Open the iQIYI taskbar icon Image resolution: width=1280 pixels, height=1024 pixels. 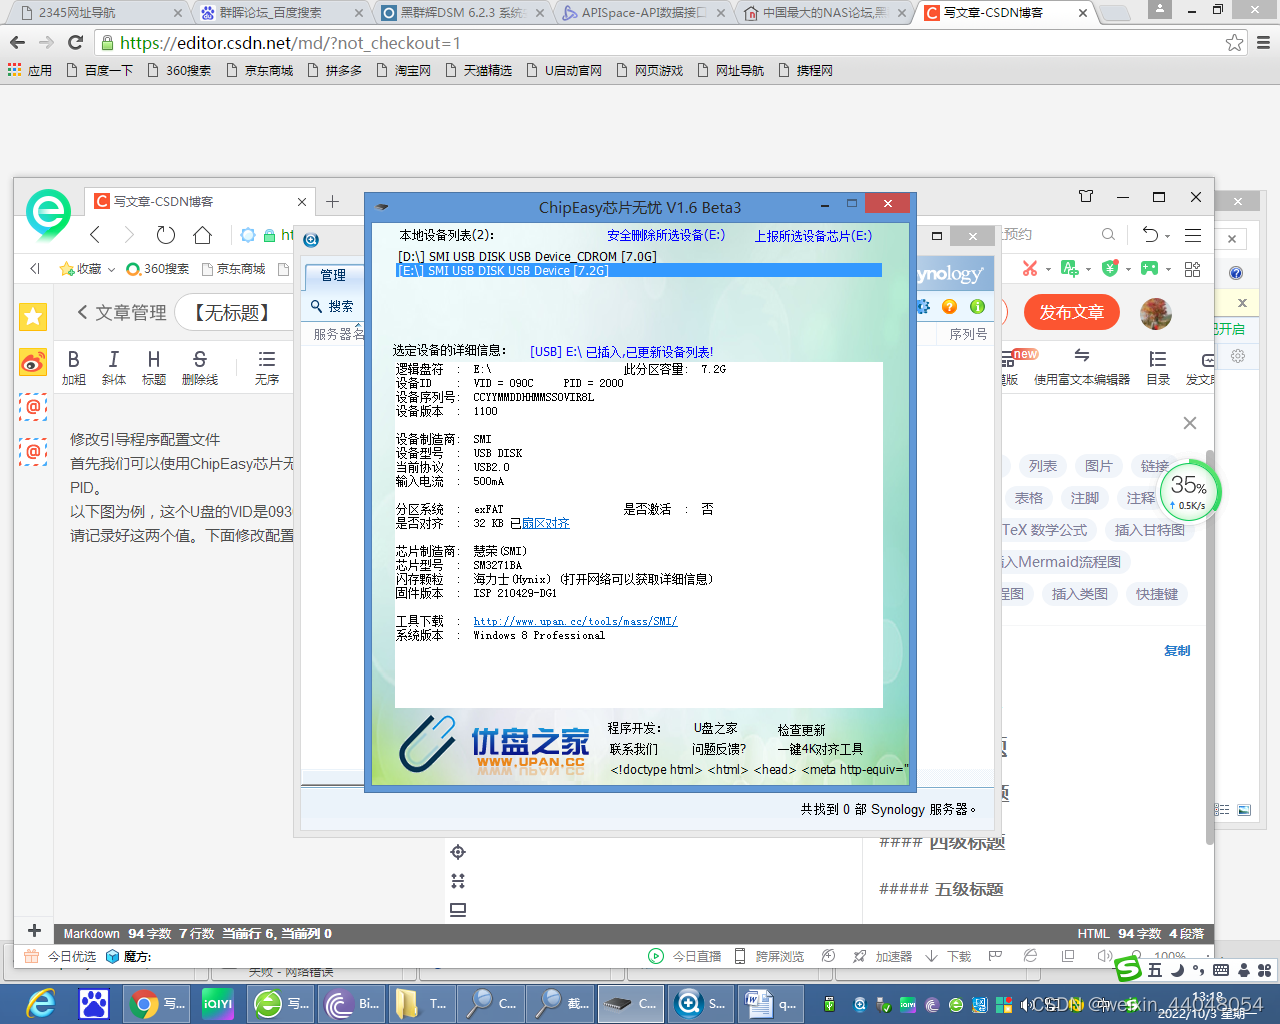(218, 1003)
